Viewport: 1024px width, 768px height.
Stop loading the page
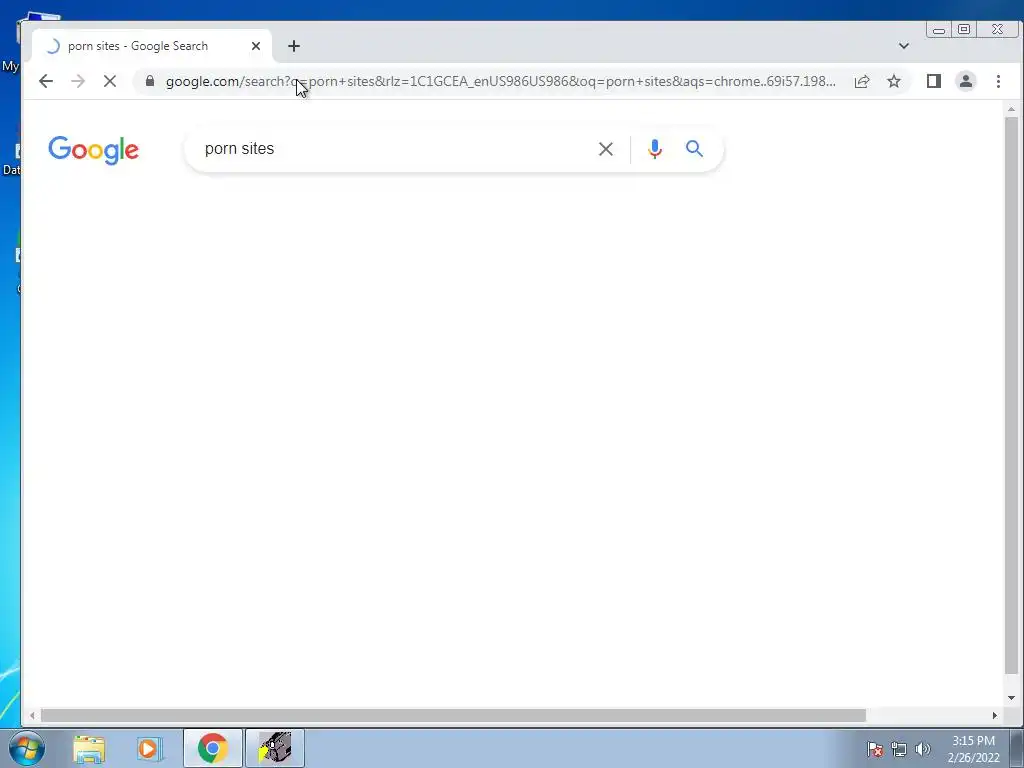coord(110,81)
